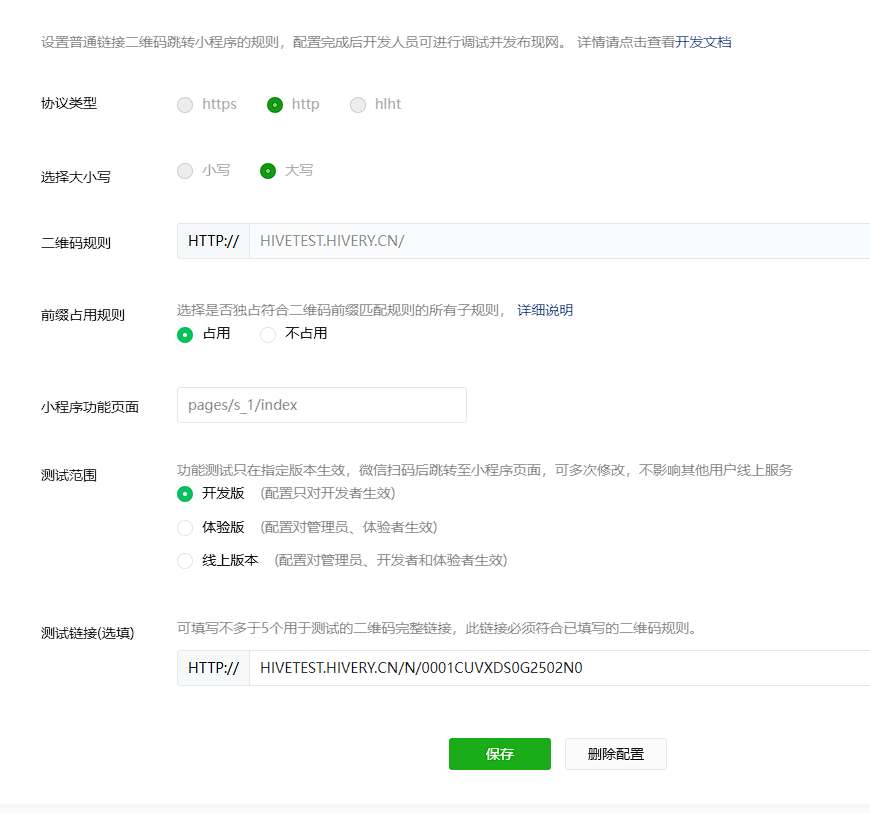Choose 不占用 prefix option
The height and width of the screenshot is (813, 870).
(x=268, y=335)
